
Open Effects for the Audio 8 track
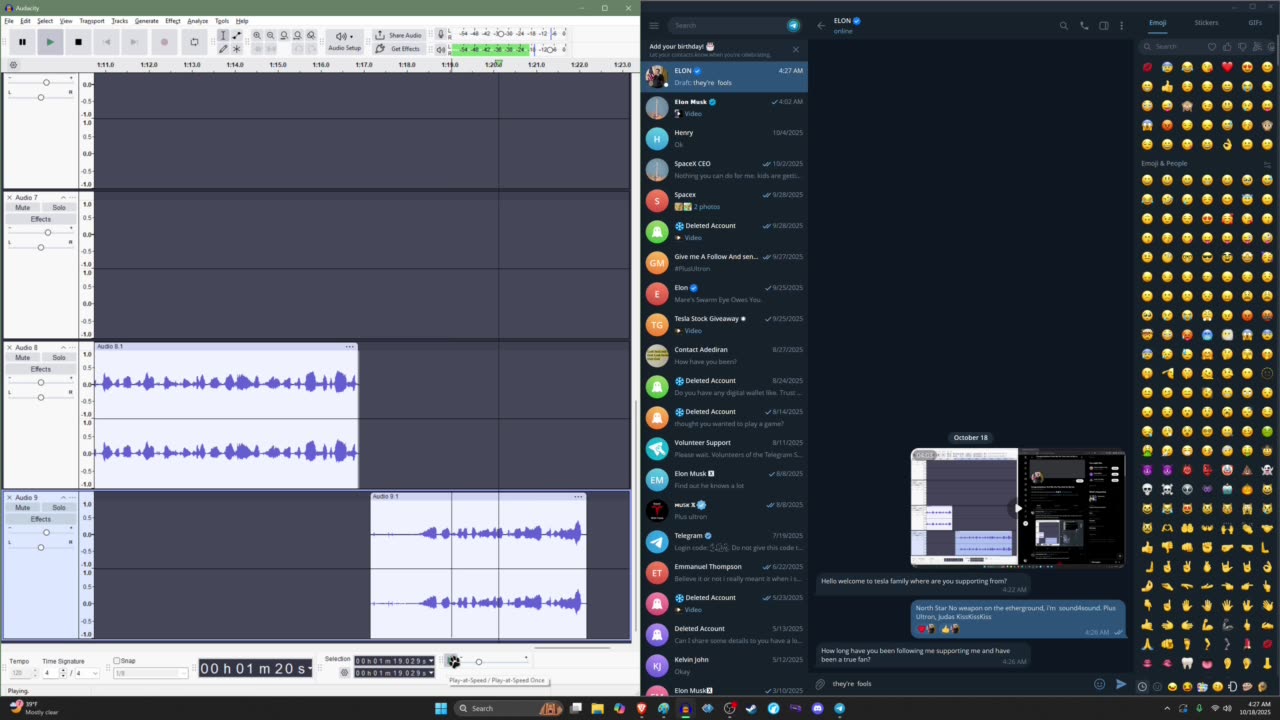[41, 369]
